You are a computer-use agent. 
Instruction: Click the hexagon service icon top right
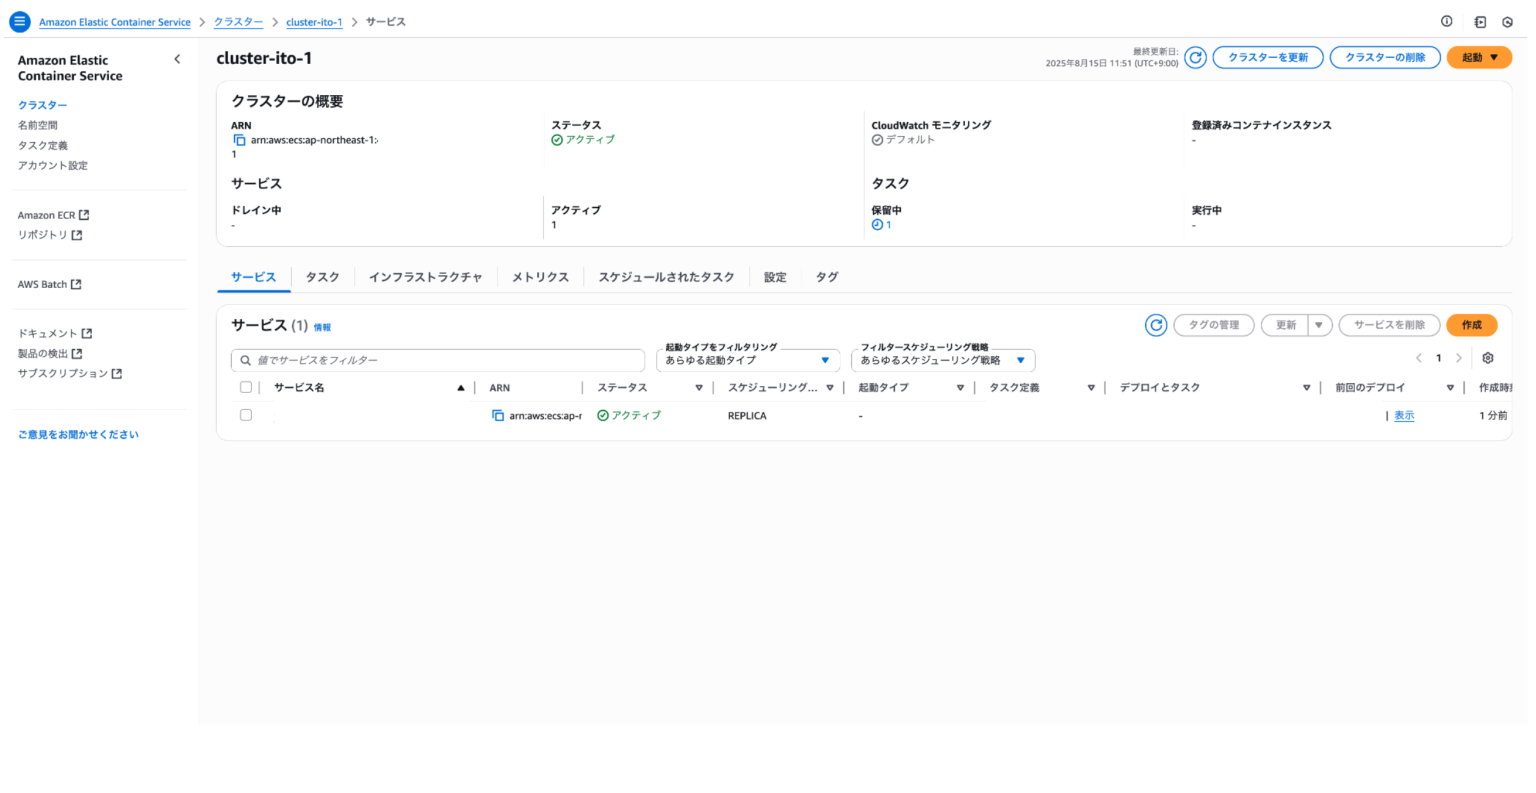(x=1509, y=21)
